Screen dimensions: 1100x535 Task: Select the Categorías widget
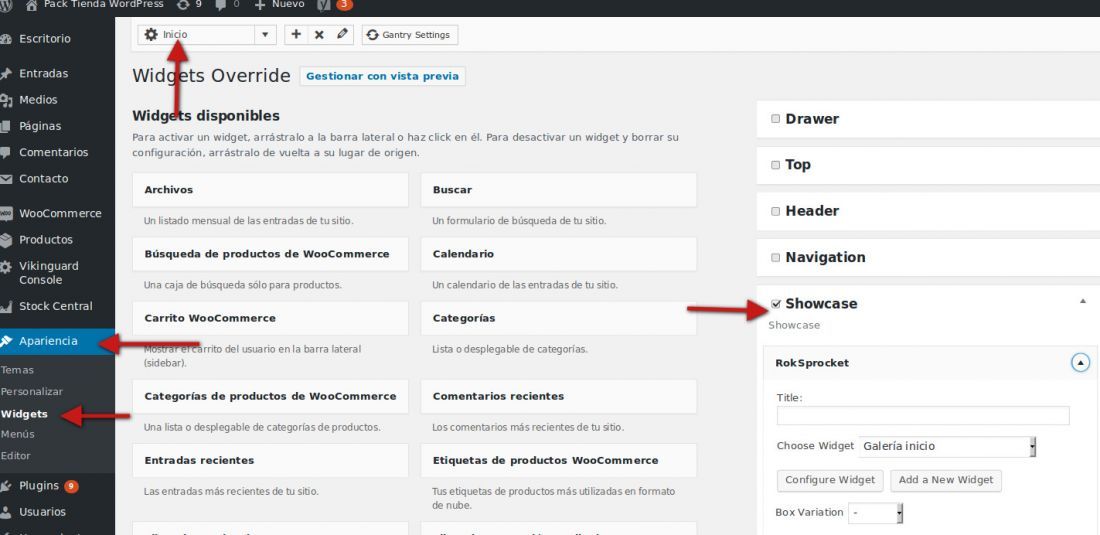click(x=558, y=318)
